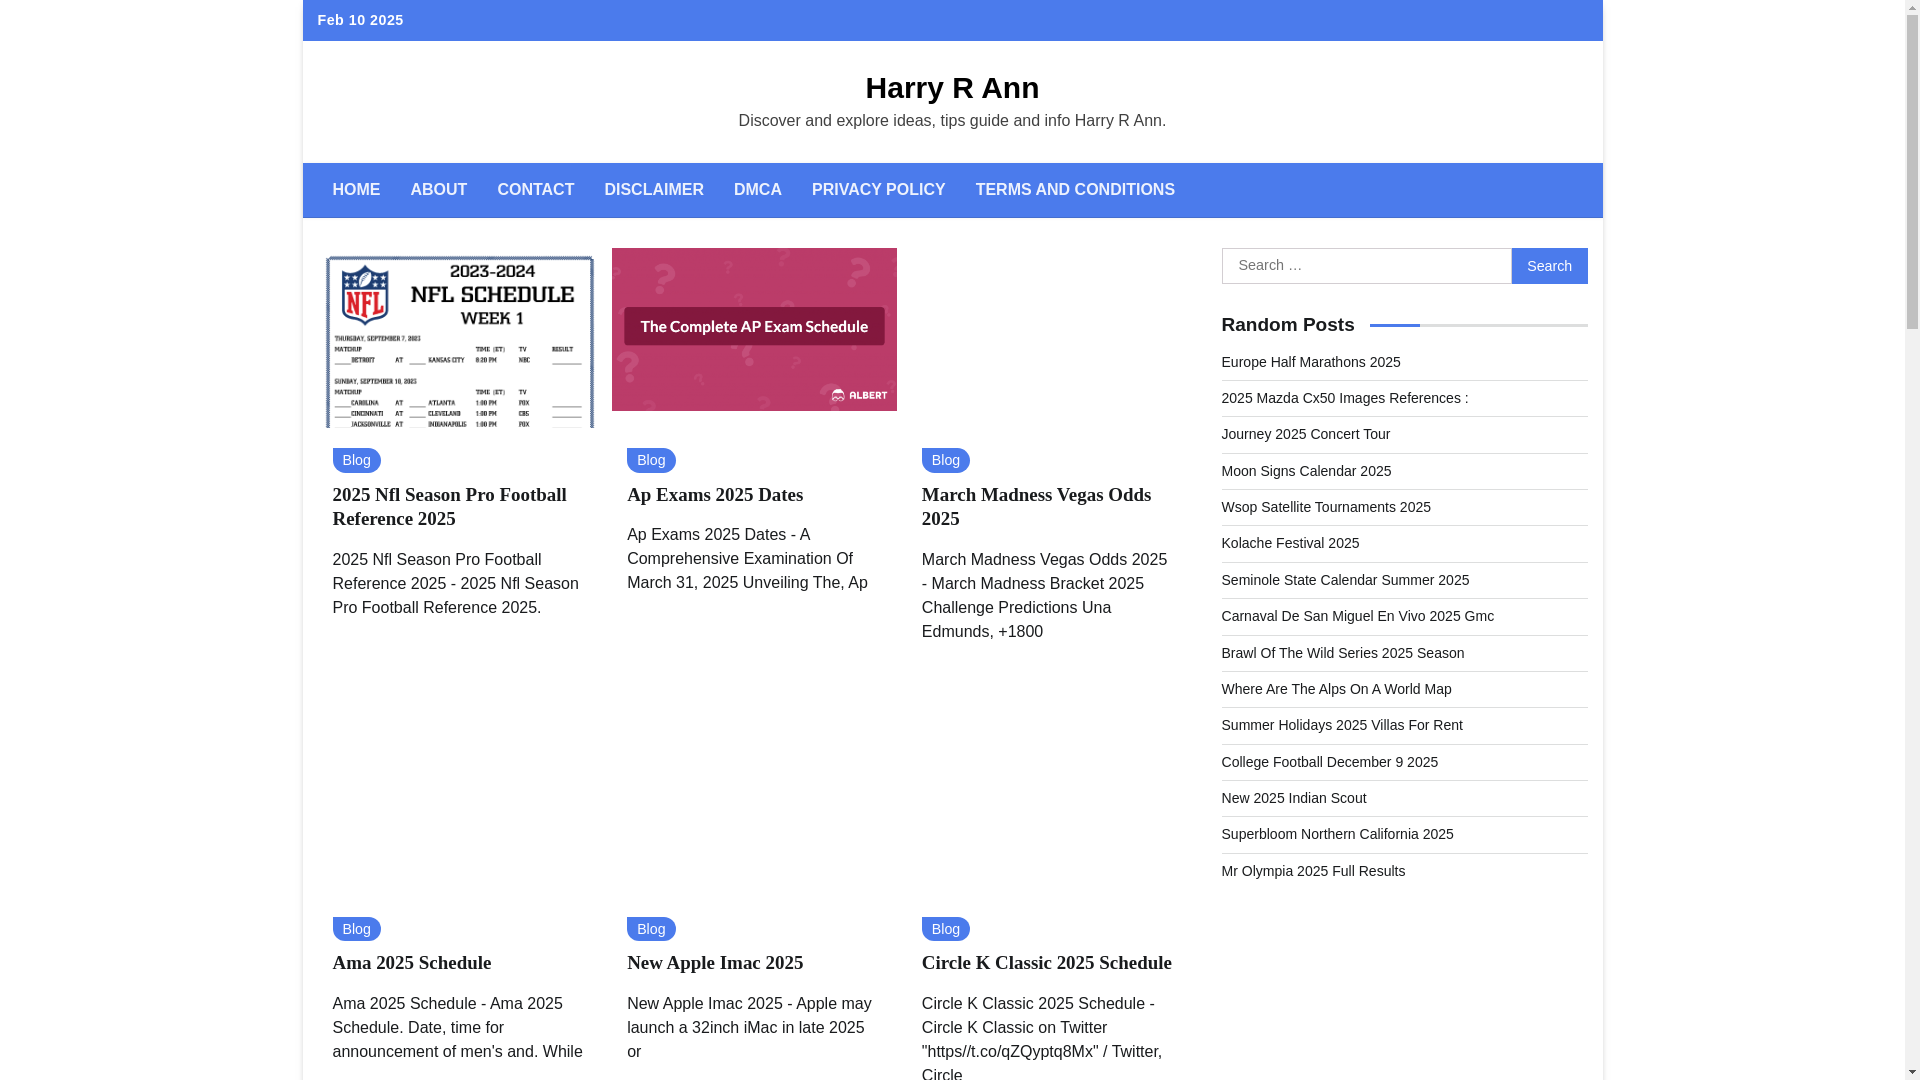Open New Apple Imac 2025 post
The height and width of the screenshot is (1080, 1920).
pos(715,963)
